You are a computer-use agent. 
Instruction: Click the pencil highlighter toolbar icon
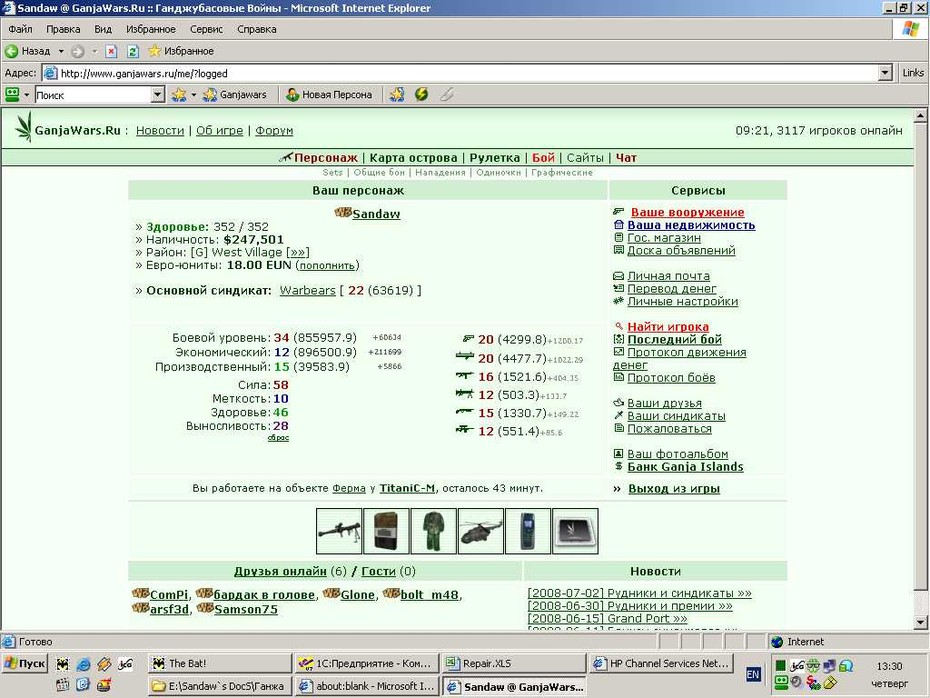[447, 94]
